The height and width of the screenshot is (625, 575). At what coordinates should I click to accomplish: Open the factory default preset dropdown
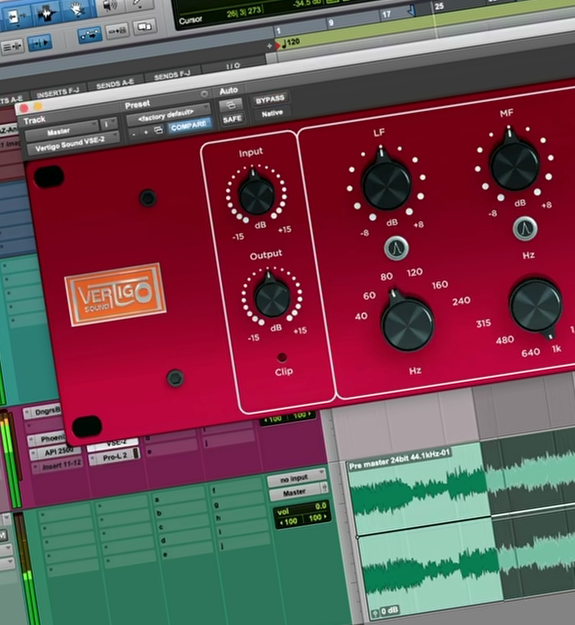168,114
